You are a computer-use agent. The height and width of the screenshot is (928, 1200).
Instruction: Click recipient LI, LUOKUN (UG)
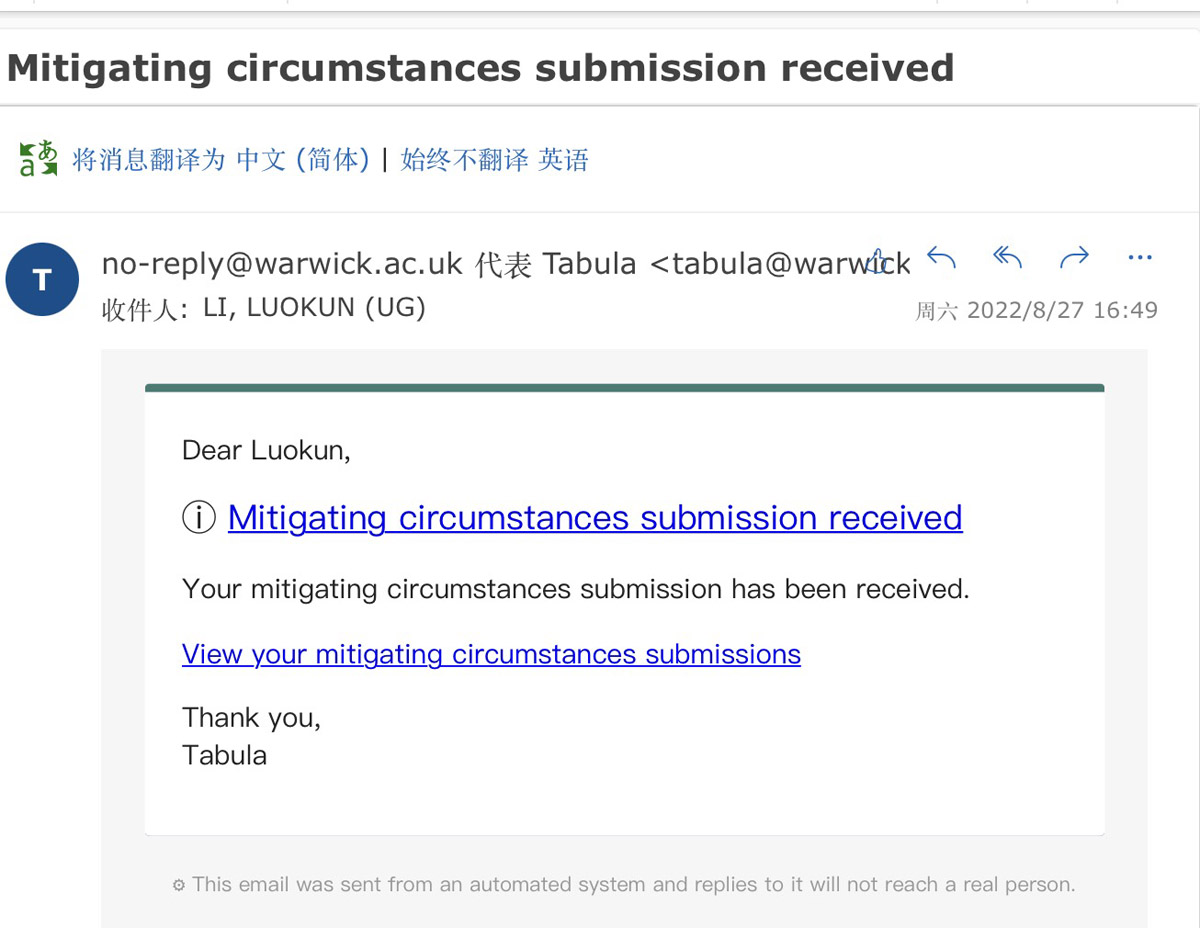[x=314, y=308]
